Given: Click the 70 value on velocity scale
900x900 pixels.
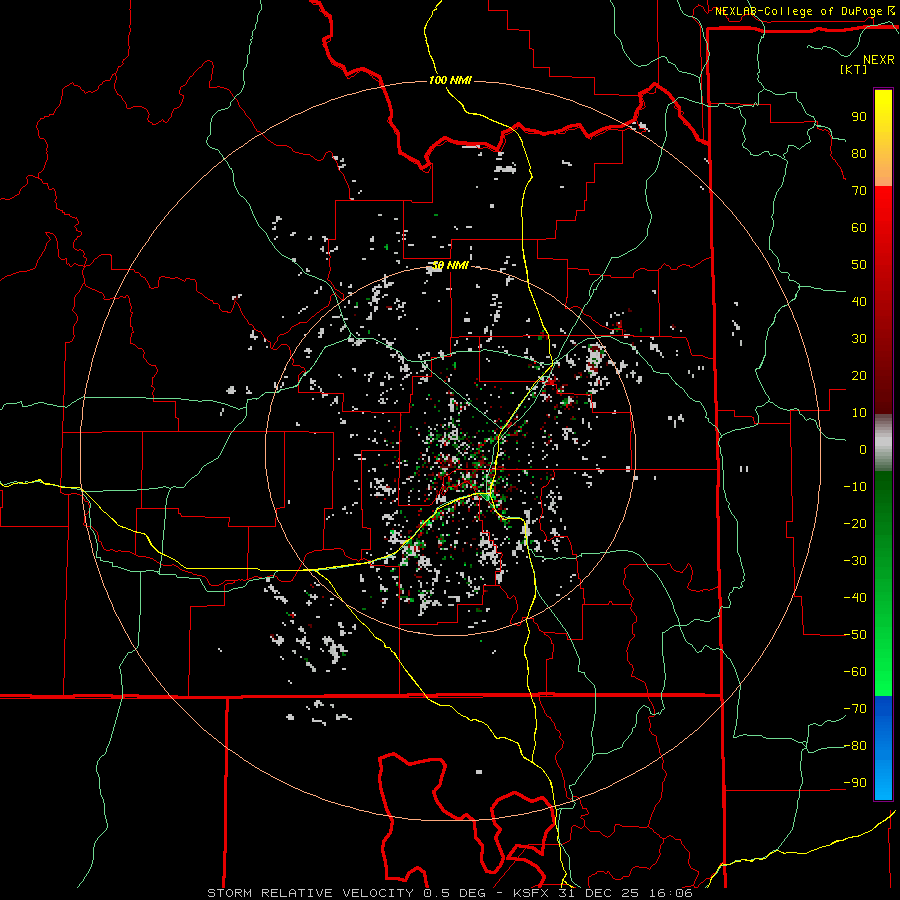Looking at the screenshot, I should [x=859, y=191].
